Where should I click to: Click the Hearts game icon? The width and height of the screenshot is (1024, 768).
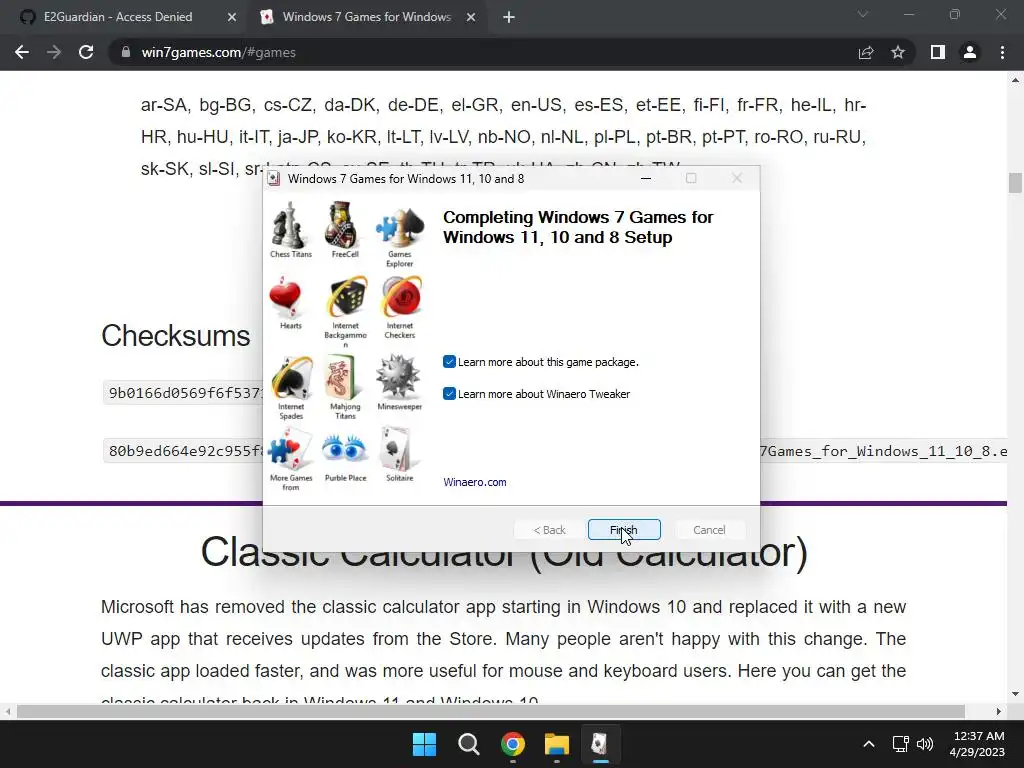pyautogui.click(x=285, y=297)
